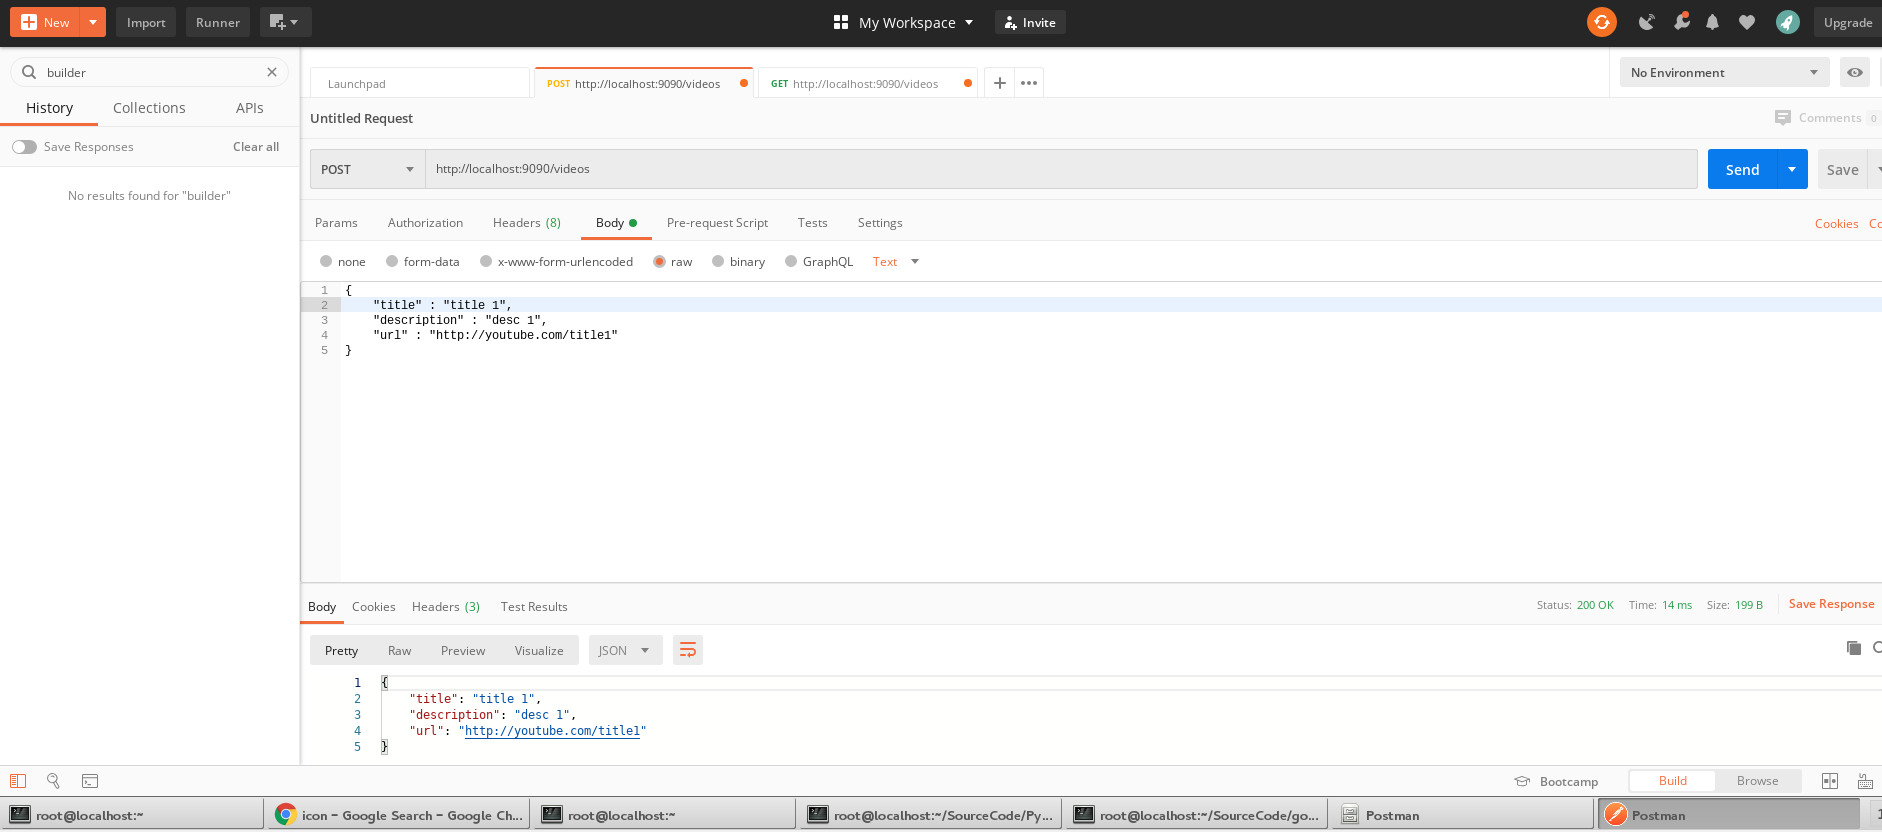Expand the New button dropdown arrow
The height and width of the screenshot is (832, 1882).
(92, 22)
